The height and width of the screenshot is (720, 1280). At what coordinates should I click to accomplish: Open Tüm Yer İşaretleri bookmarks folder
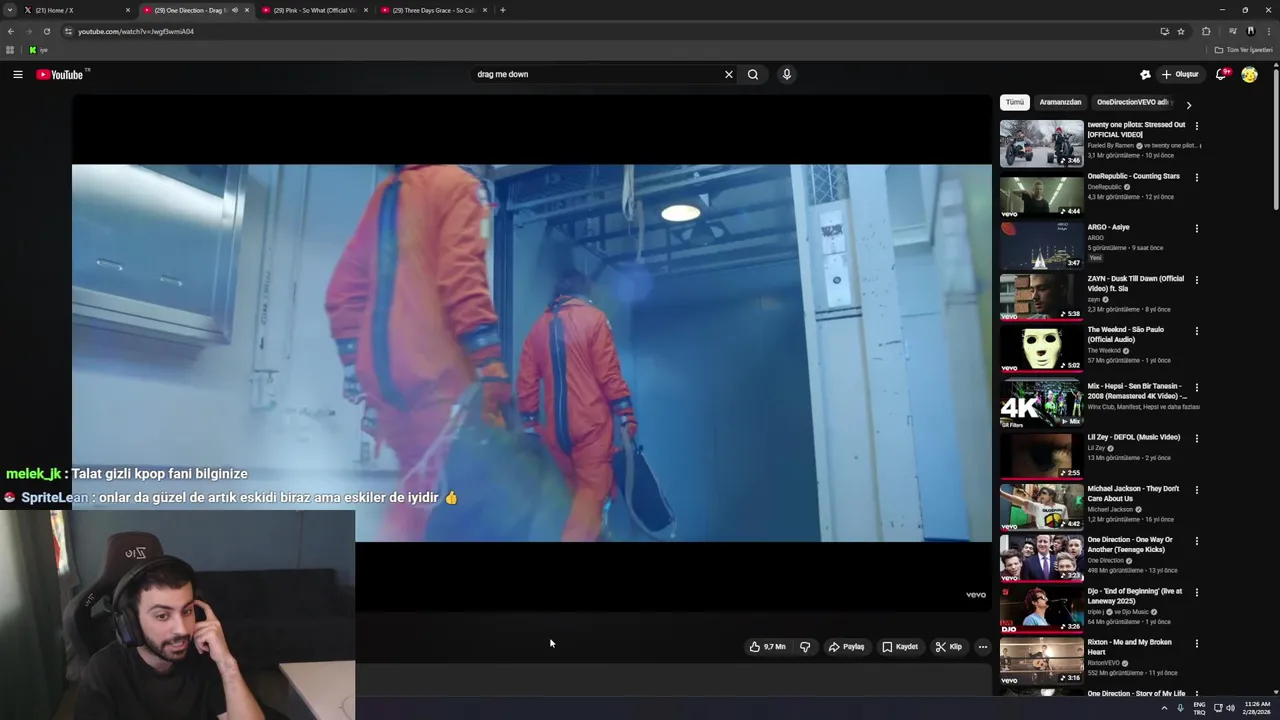[1242, 50]
